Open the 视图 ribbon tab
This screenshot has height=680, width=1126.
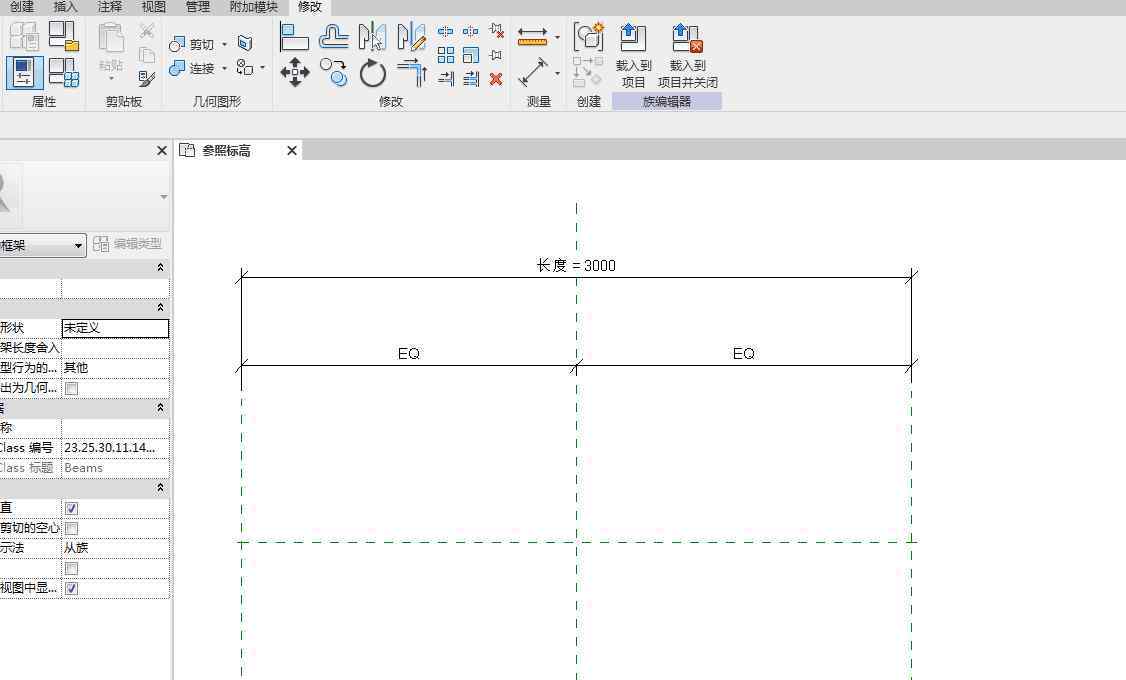point(154,6)
